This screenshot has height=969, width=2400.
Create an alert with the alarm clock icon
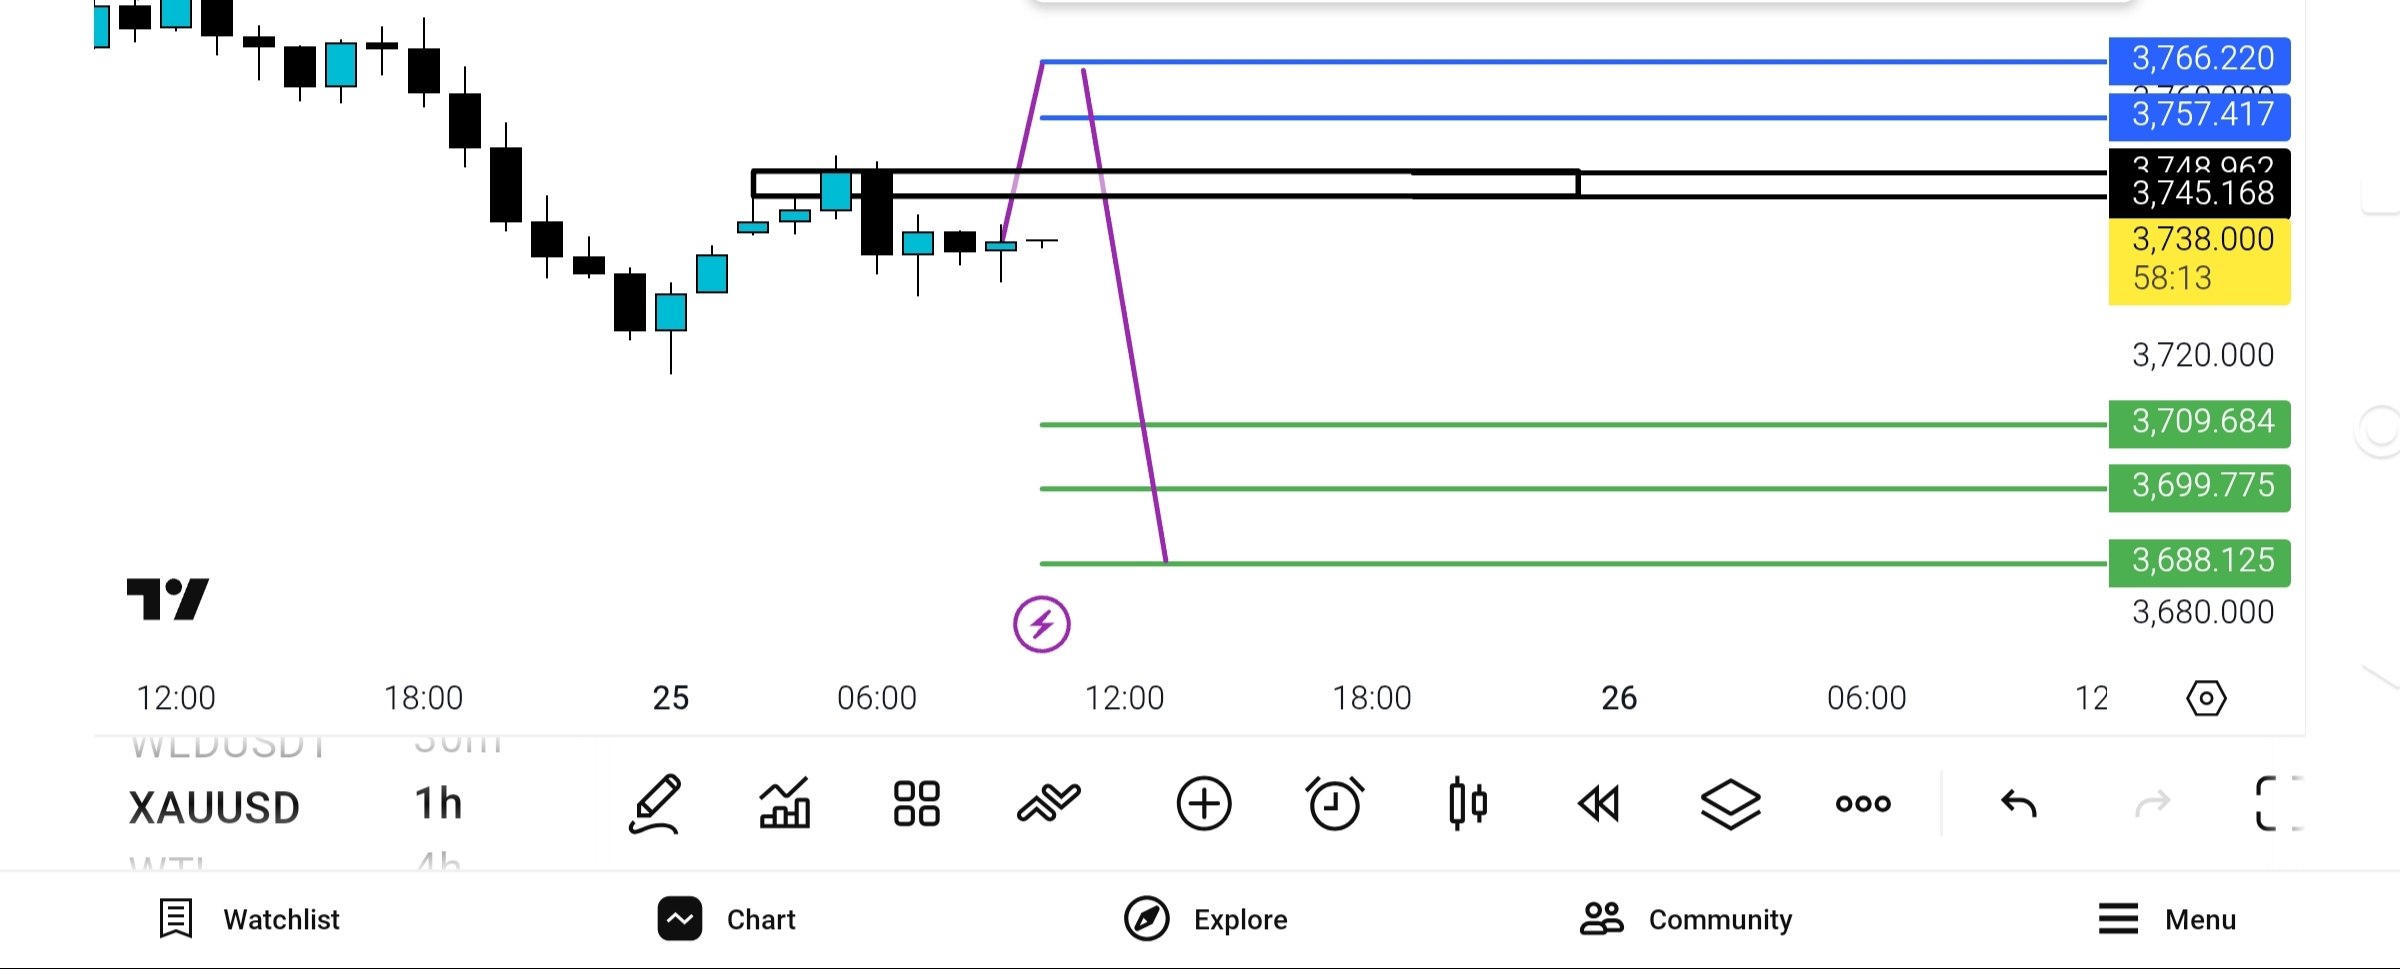coord(1334,803)
